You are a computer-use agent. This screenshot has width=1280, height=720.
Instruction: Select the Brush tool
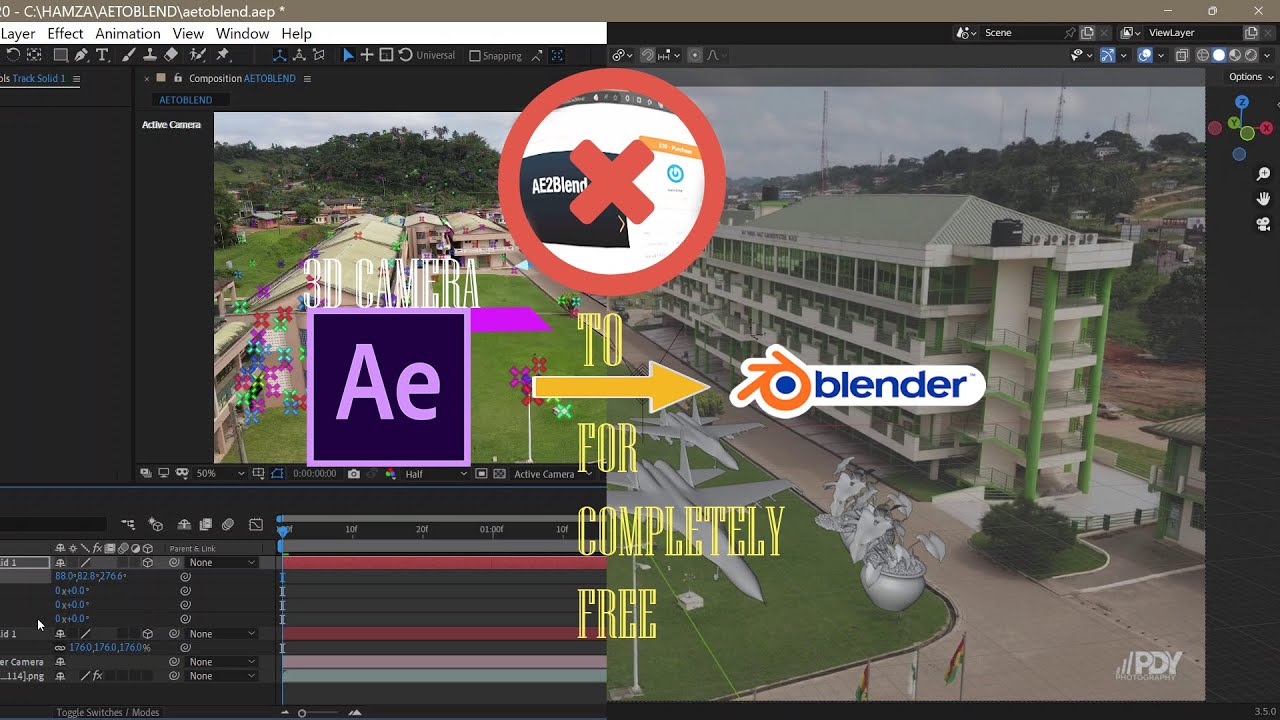(129, 55)
